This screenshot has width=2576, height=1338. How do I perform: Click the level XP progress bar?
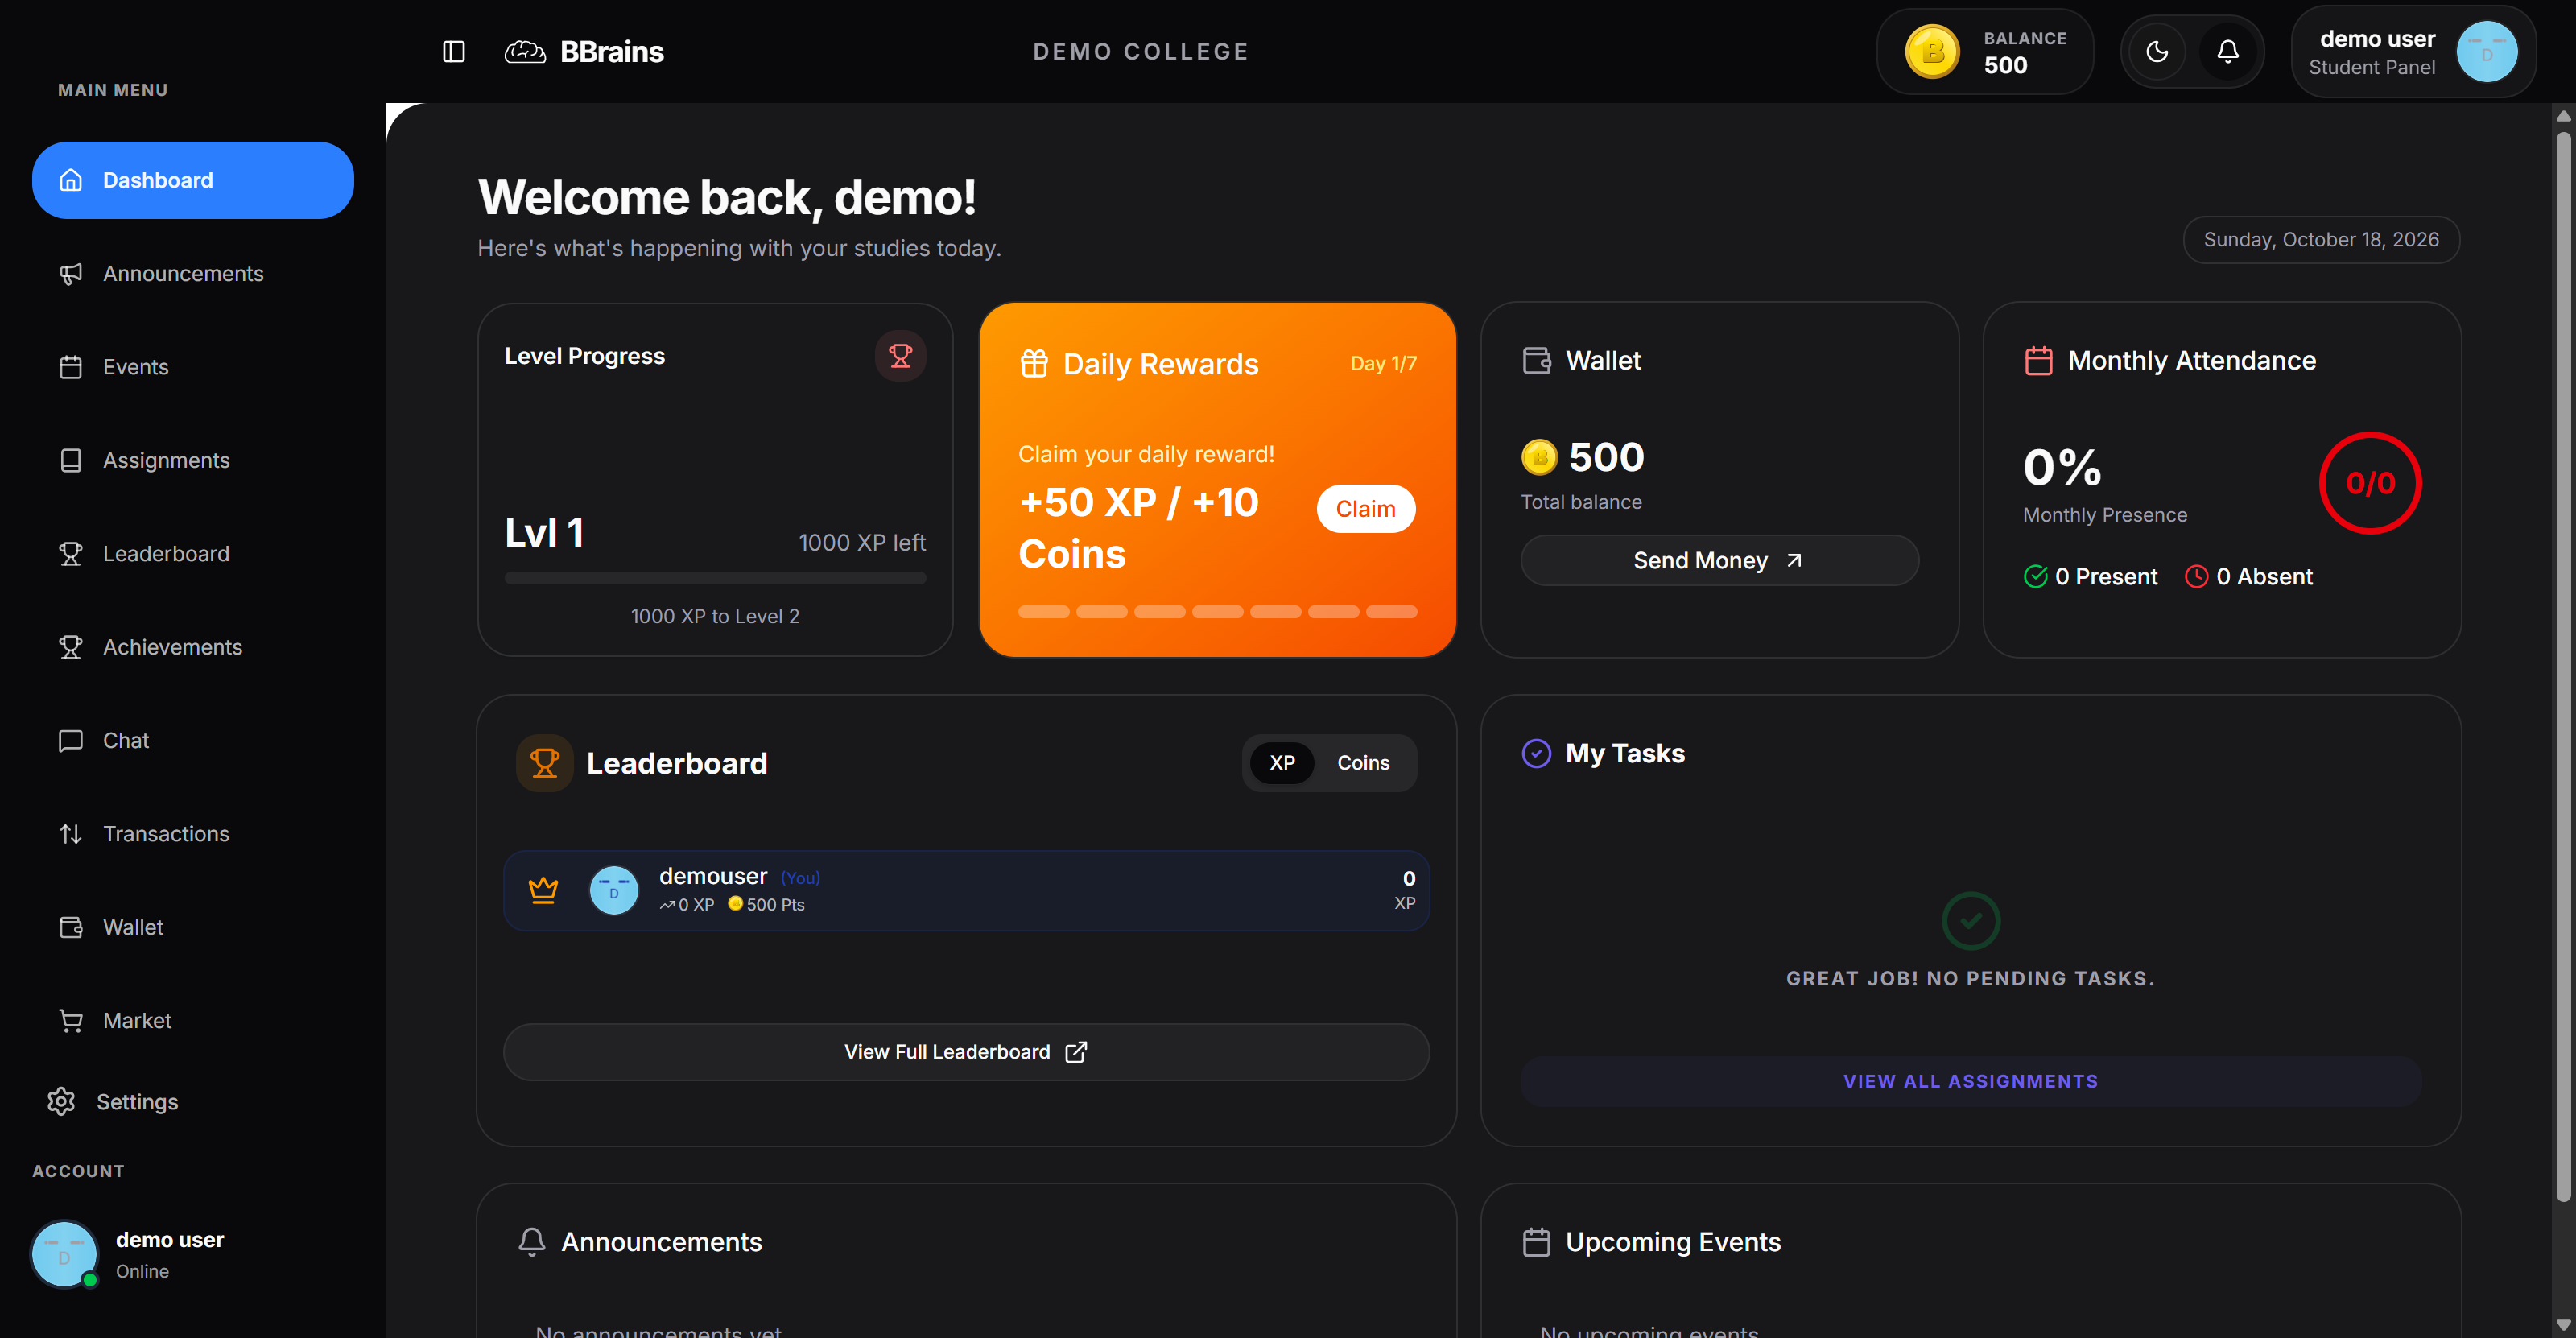point(715,578)
